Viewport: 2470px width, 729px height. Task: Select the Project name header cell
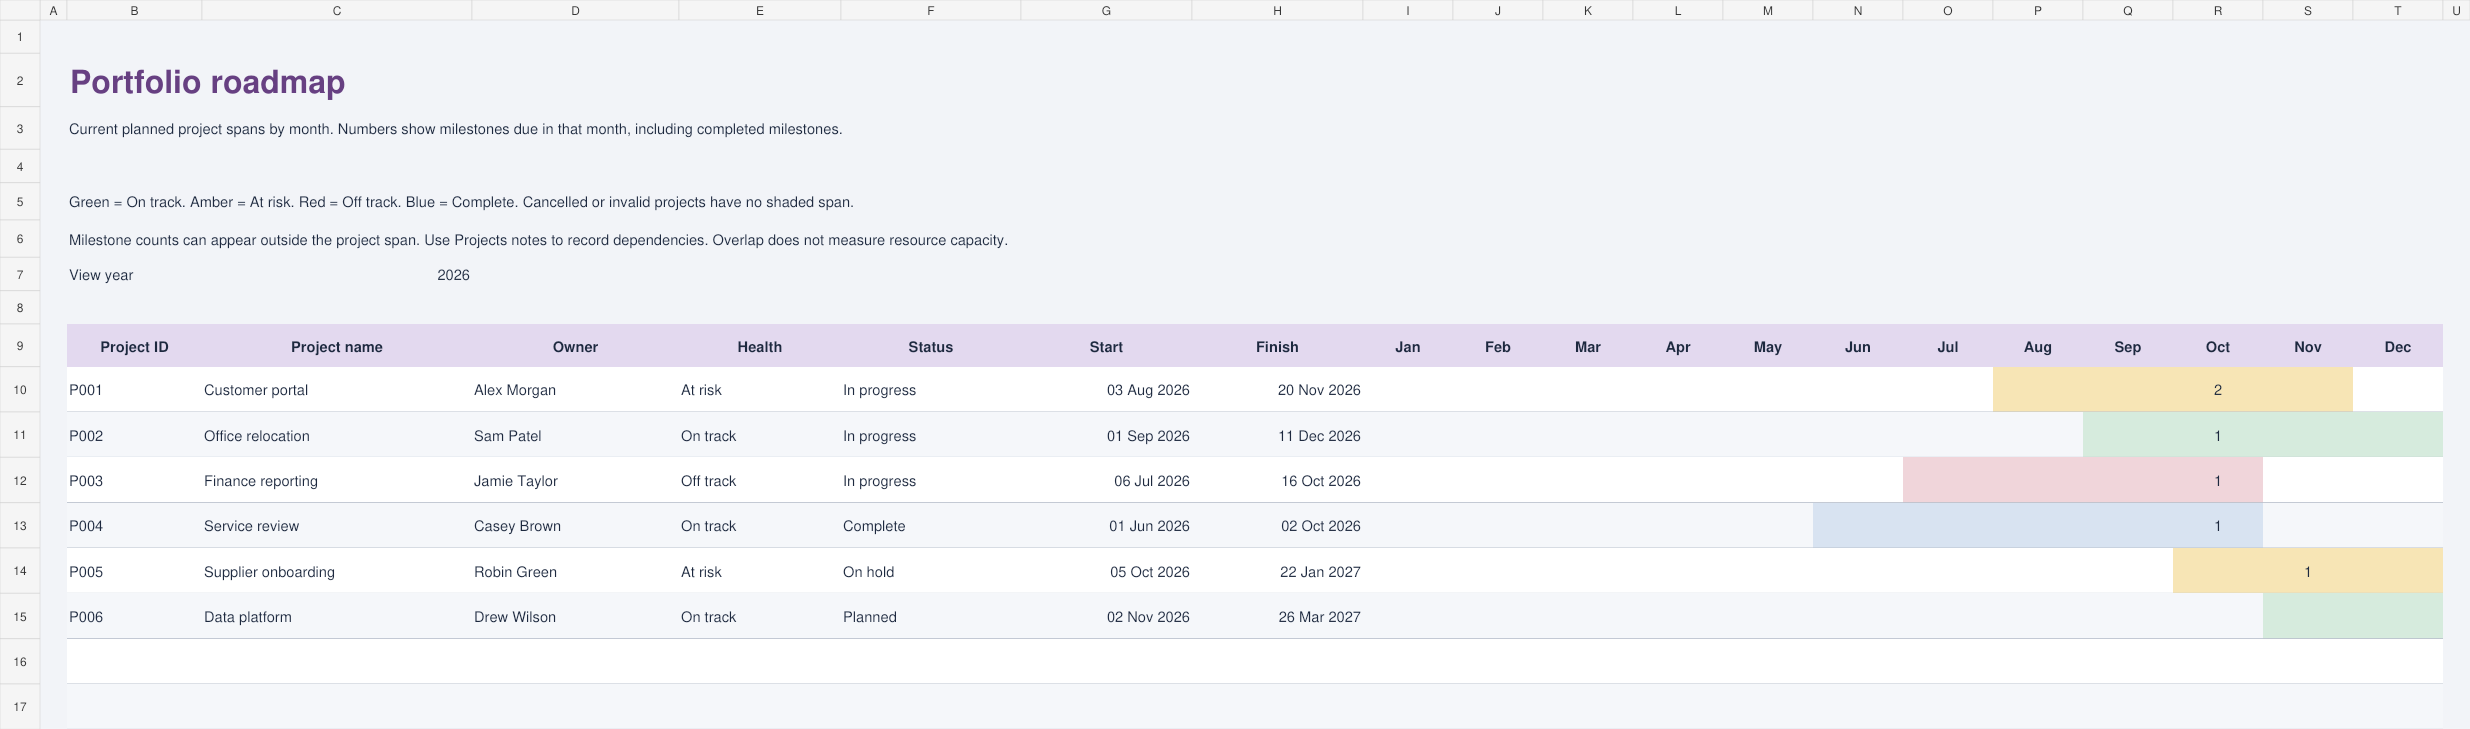(336, 347)
